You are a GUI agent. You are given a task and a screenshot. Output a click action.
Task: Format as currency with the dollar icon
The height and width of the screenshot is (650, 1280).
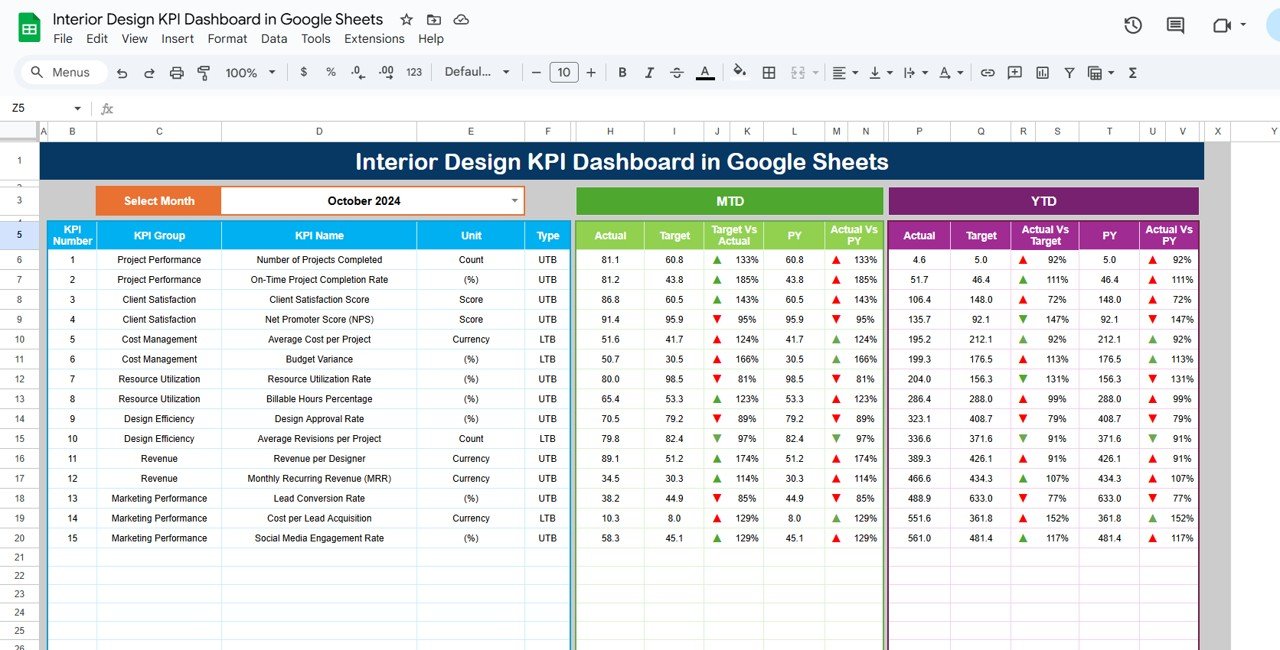(304, 73)
